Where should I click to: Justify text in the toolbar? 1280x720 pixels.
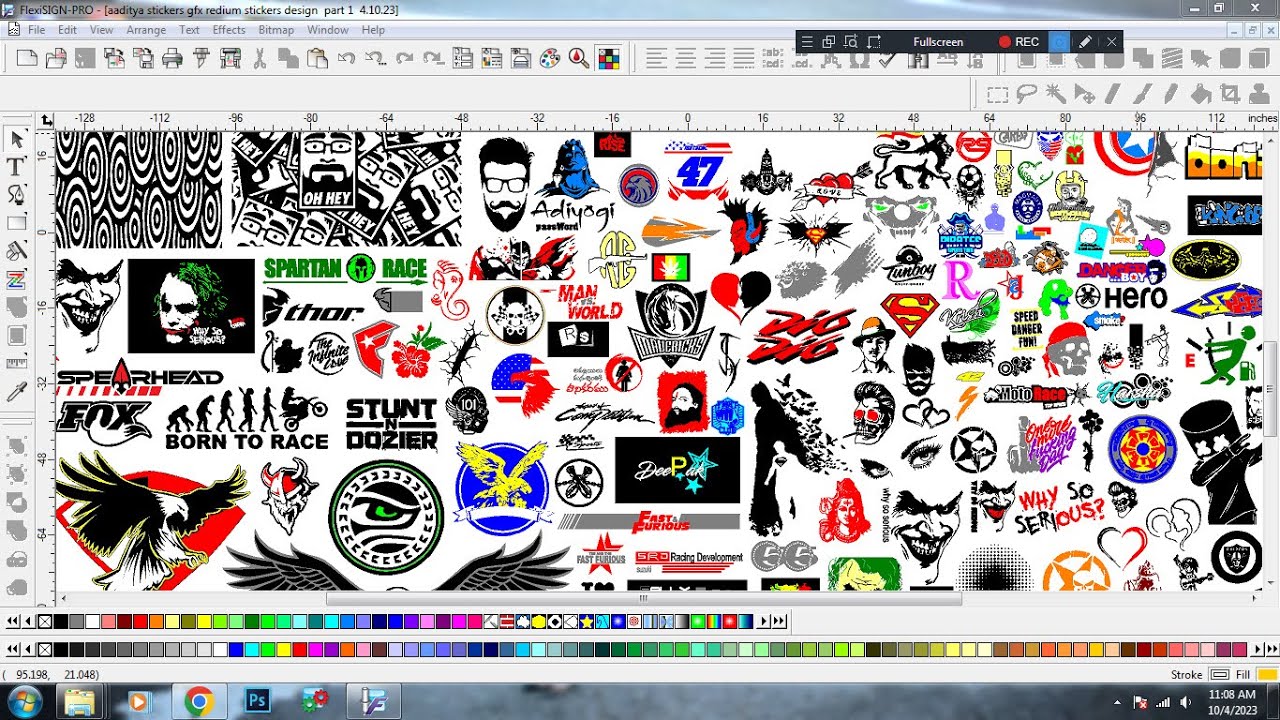tap(743, 58)
